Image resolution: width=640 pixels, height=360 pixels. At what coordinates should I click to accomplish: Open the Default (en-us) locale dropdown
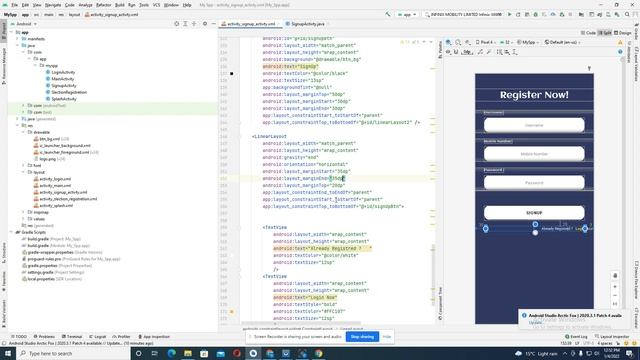(562, 42)
